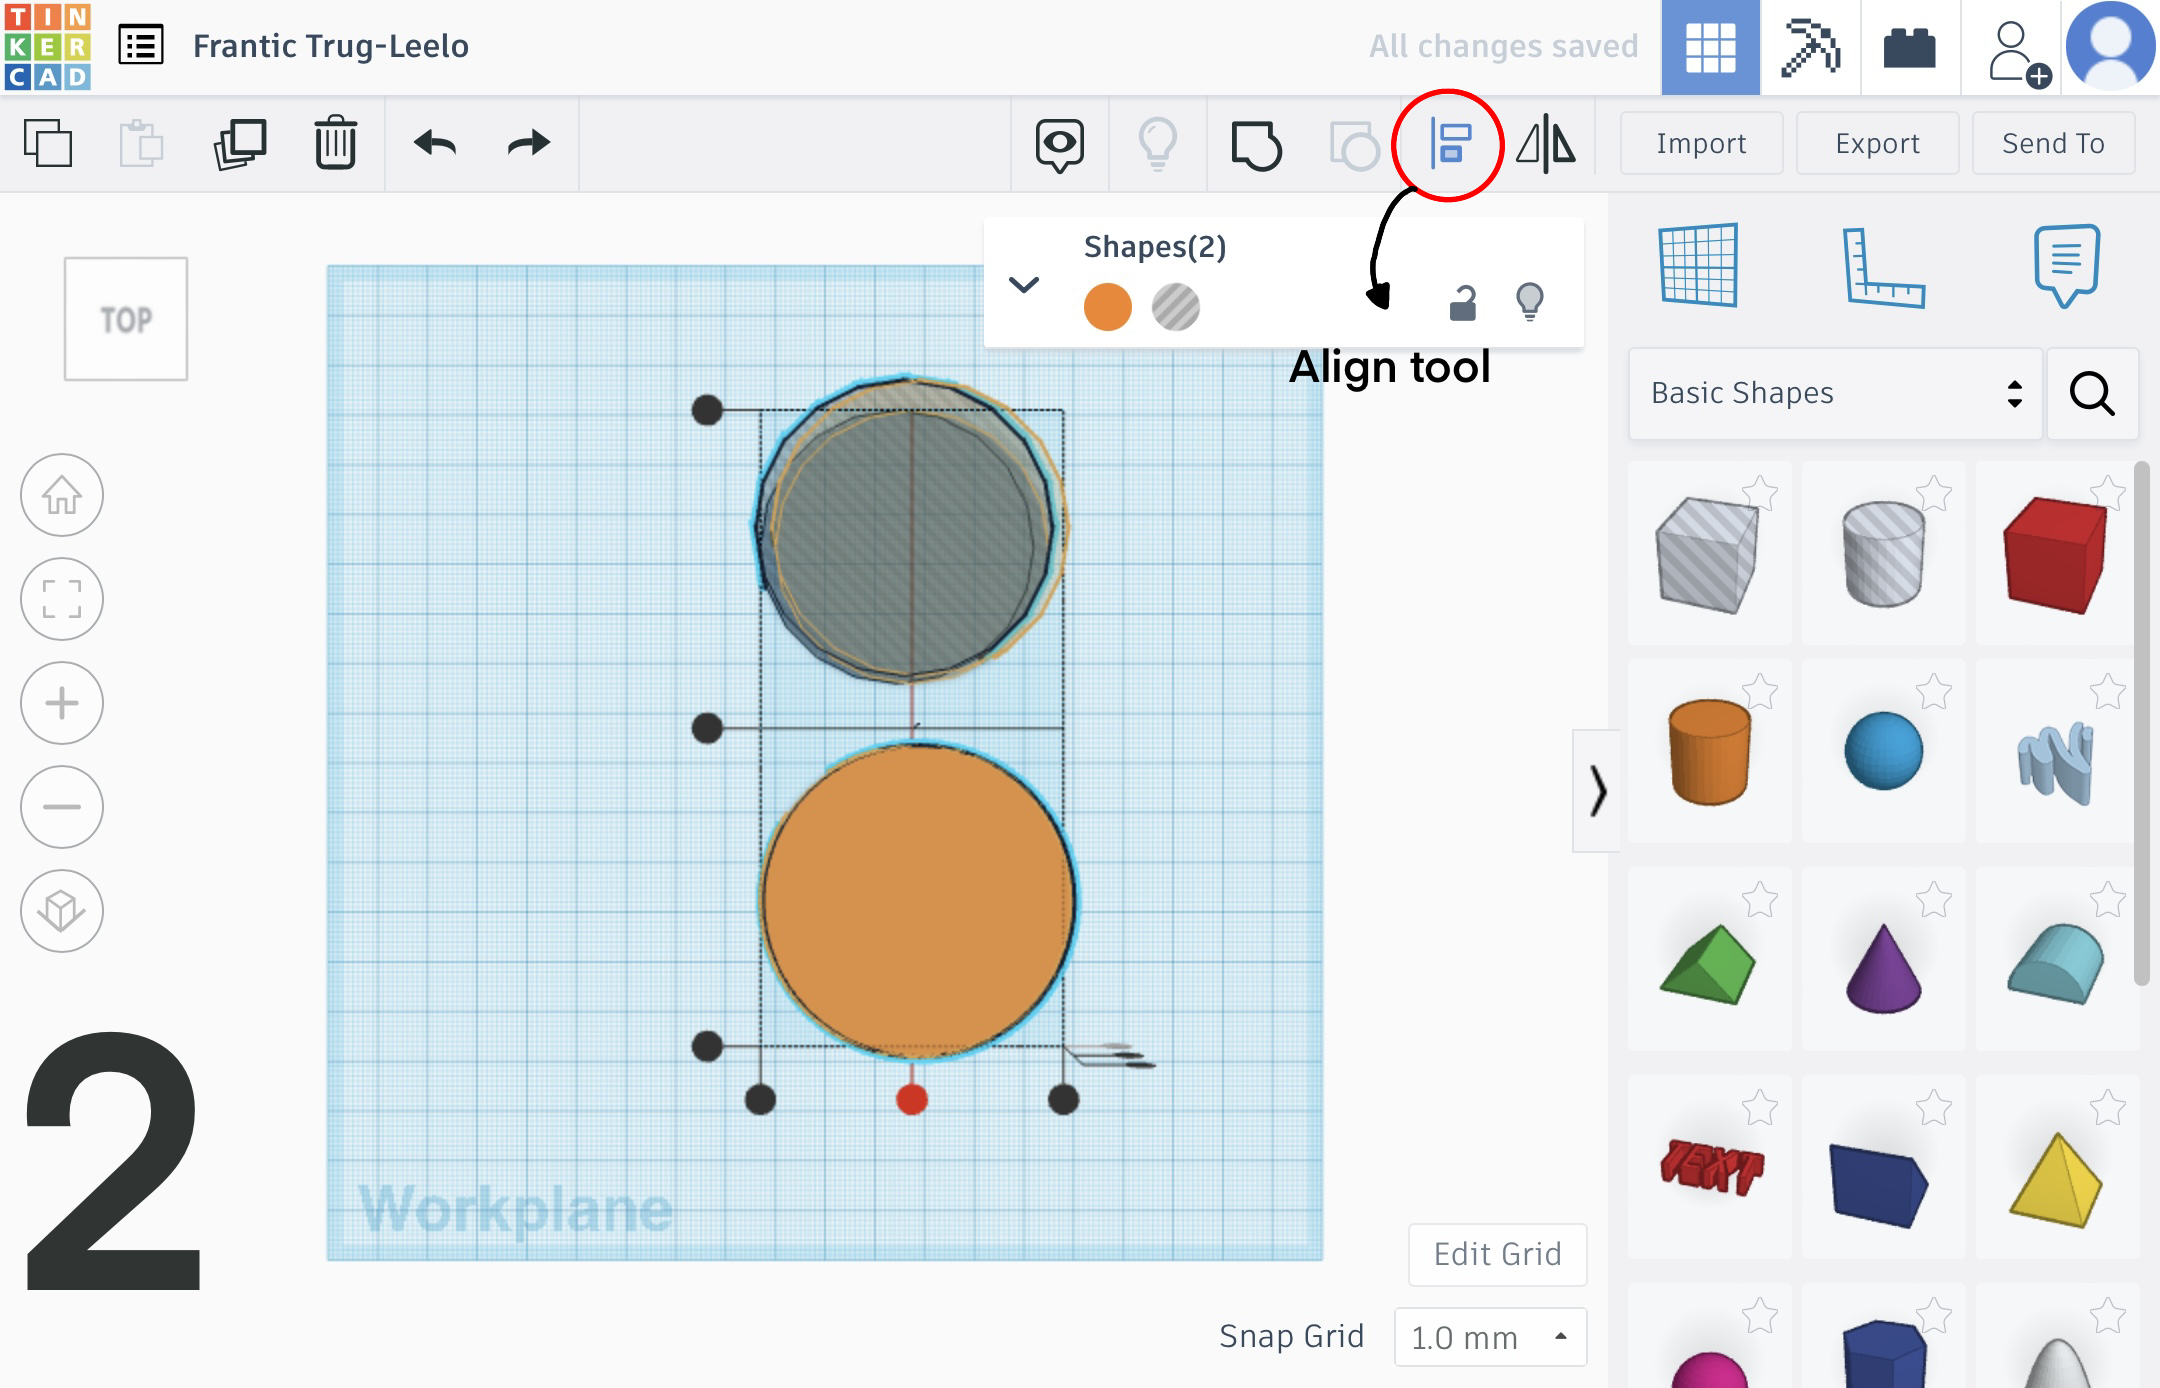Toggle the hide lightbulb in Shapes panel
This screenshot has height=1388, width=2160.
point(1529,302)
